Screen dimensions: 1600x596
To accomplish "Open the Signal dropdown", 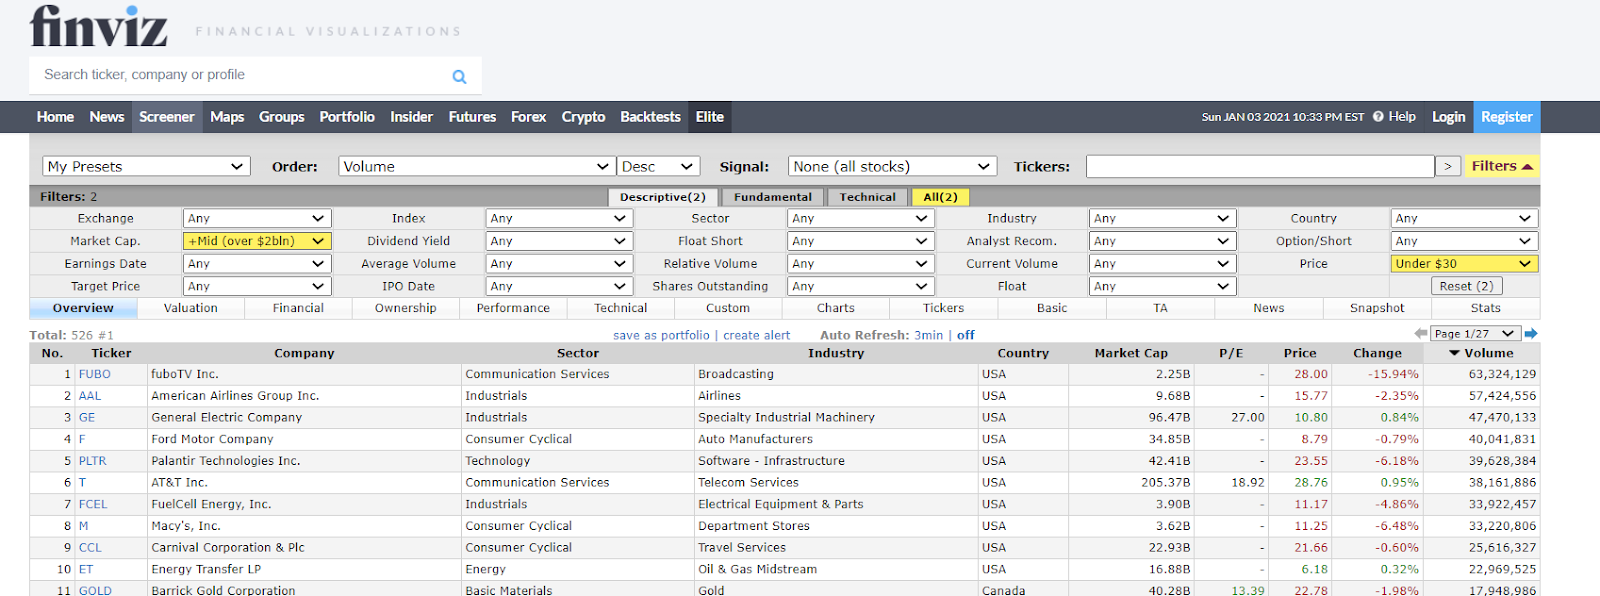I will (892, 167).
